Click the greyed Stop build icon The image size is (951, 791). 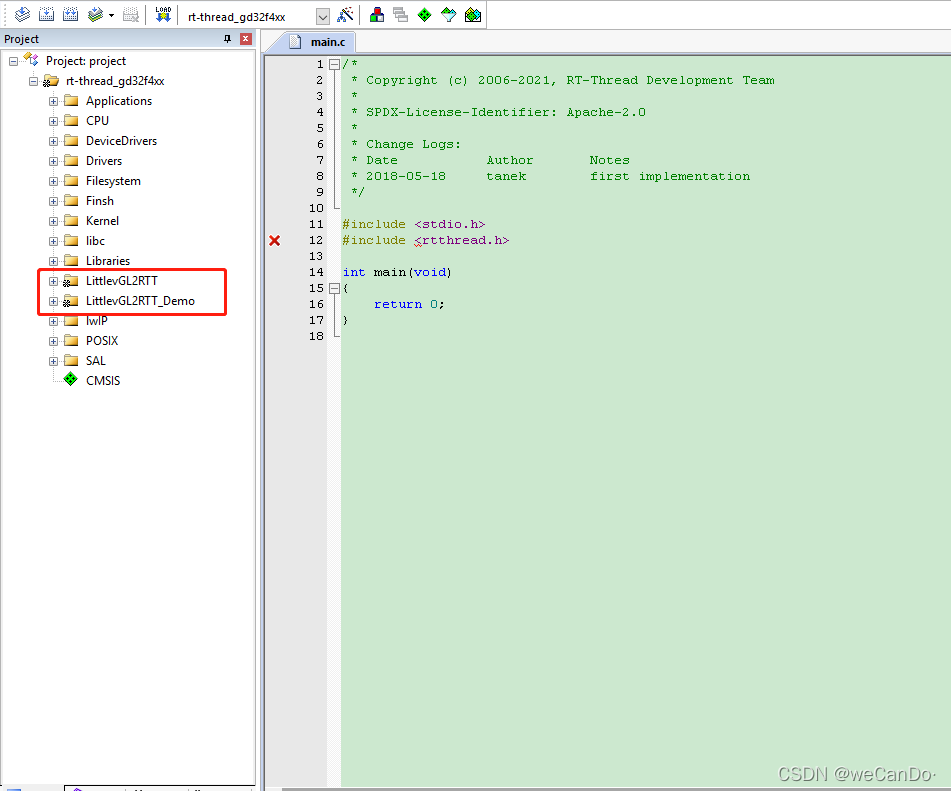coord(131,15)
